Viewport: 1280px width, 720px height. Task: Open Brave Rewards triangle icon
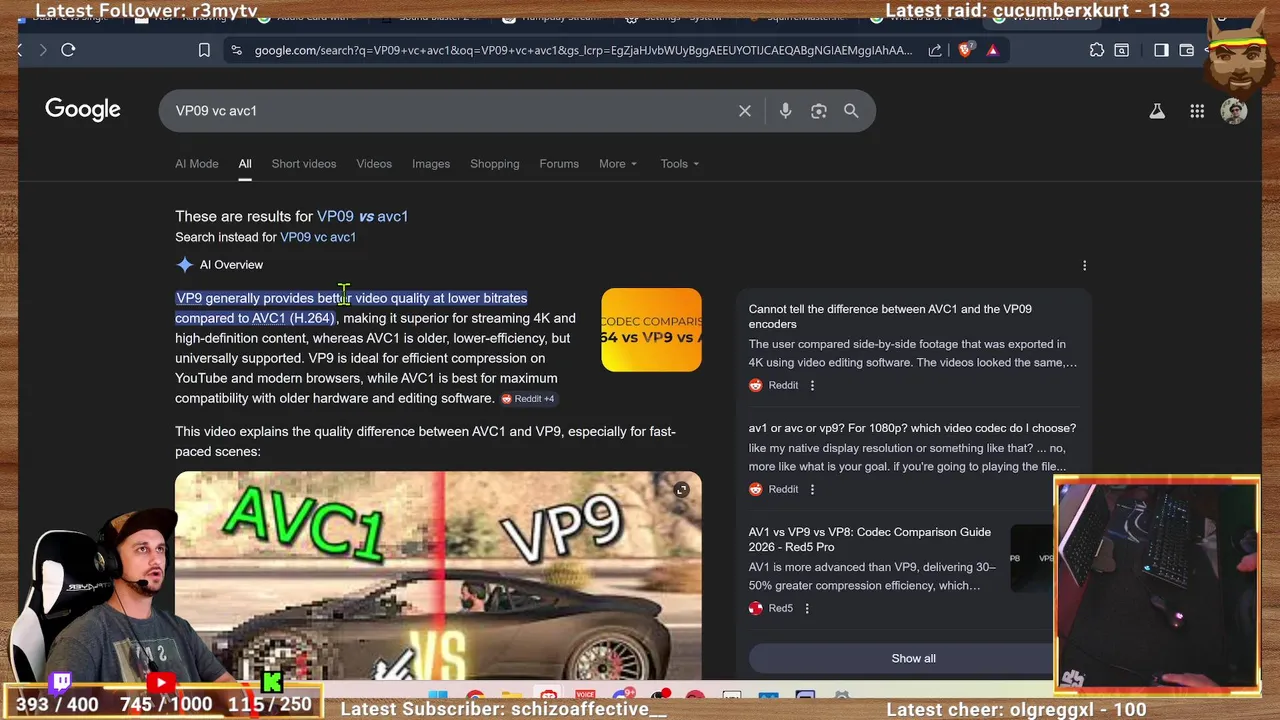(992, 50)
